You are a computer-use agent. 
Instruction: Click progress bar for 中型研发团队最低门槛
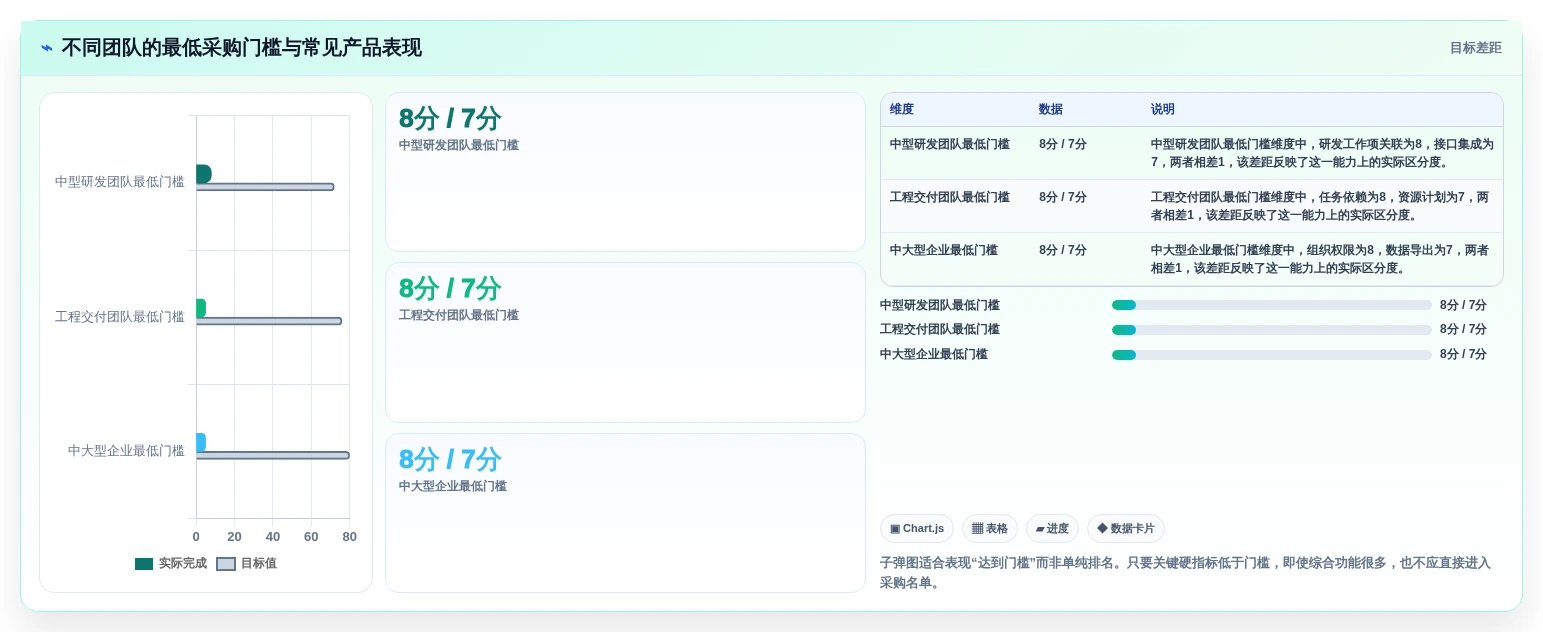(1272, 305)
